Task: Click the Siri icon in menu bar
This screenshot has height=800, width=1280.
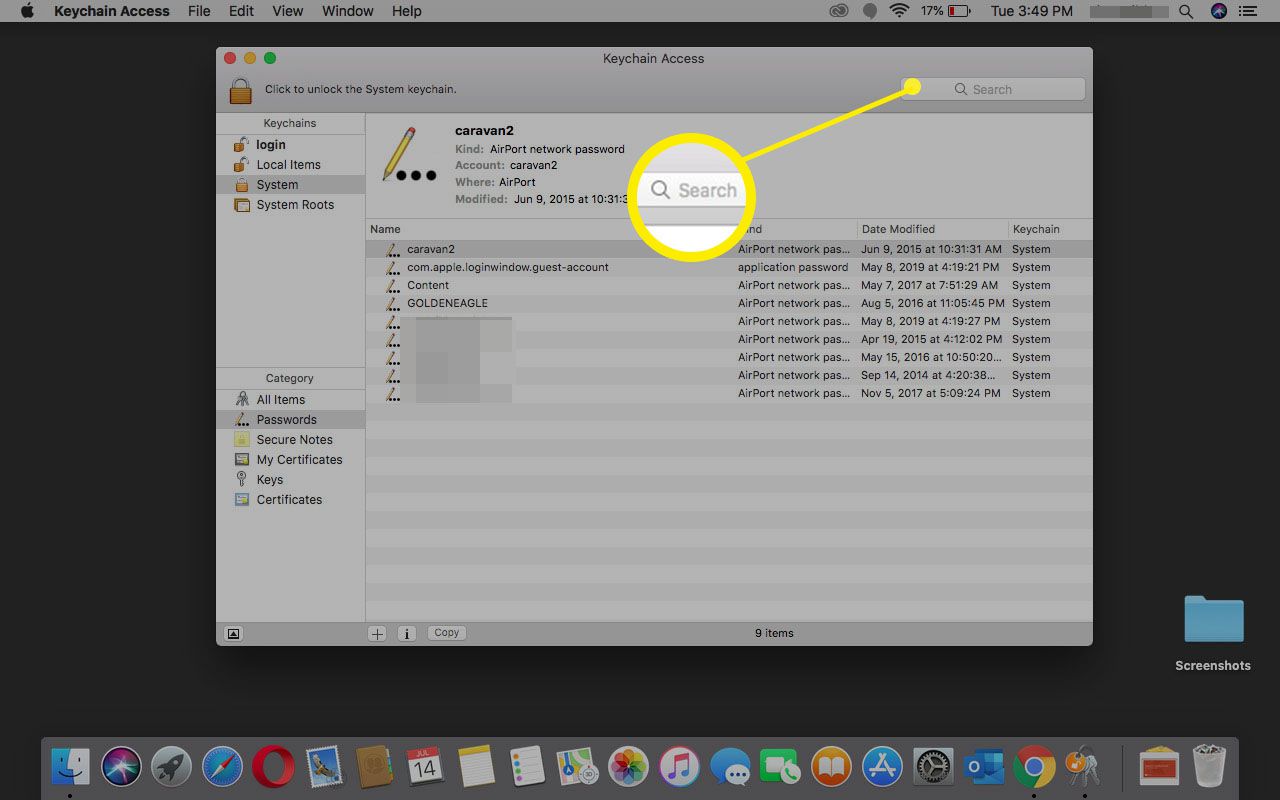Action: click(x=1218, y=11)
